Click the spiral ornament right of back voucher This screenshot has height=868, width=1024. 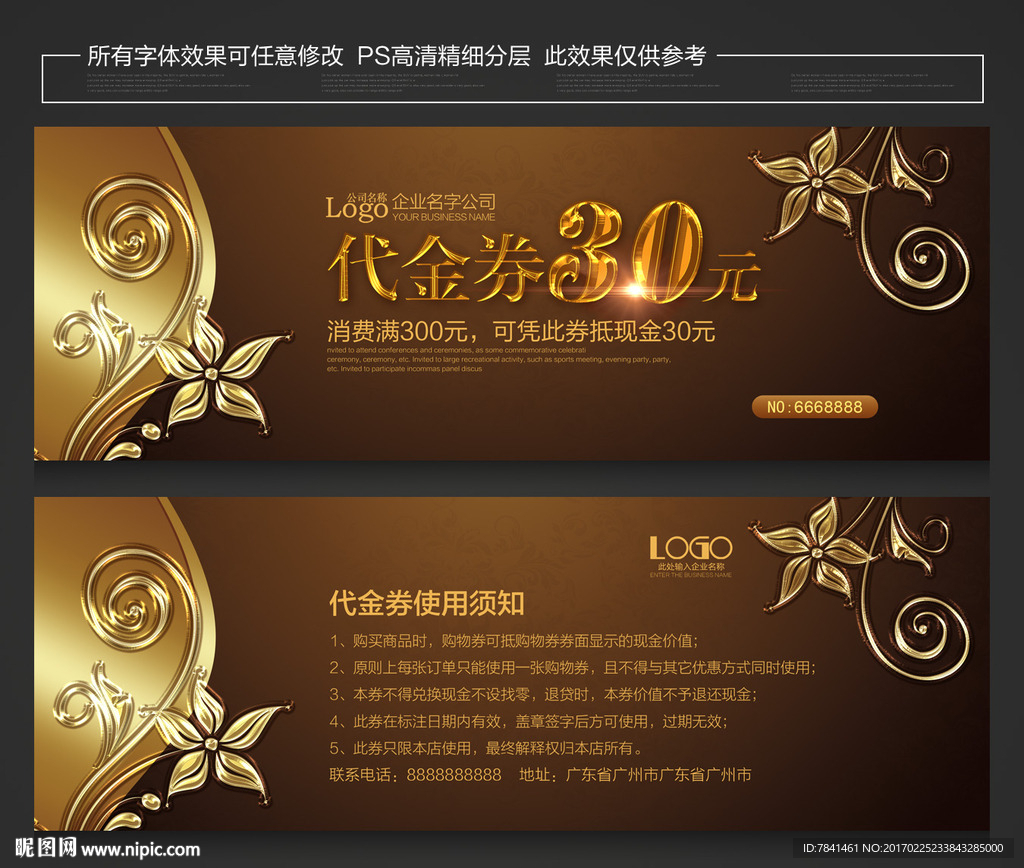tap(922, 626)
